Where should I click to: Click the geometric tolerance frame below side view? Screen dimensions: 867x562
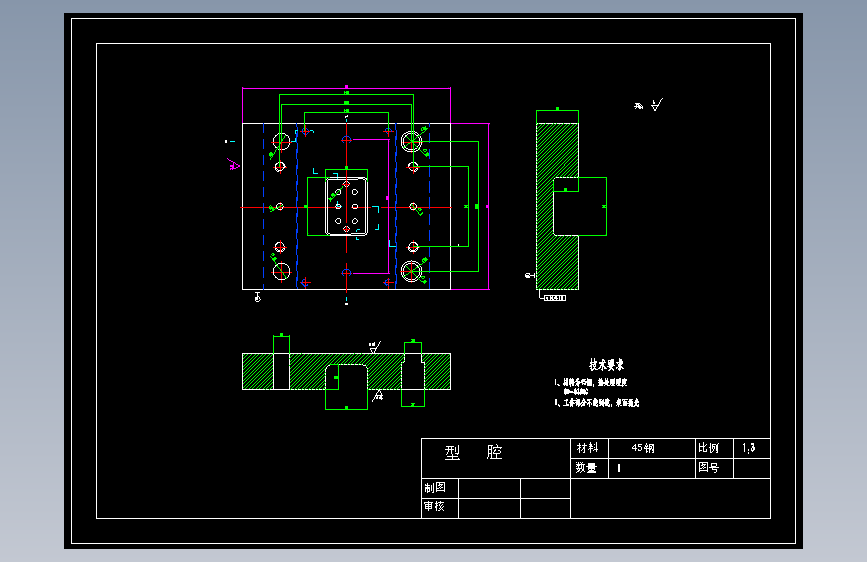point(555,298)
